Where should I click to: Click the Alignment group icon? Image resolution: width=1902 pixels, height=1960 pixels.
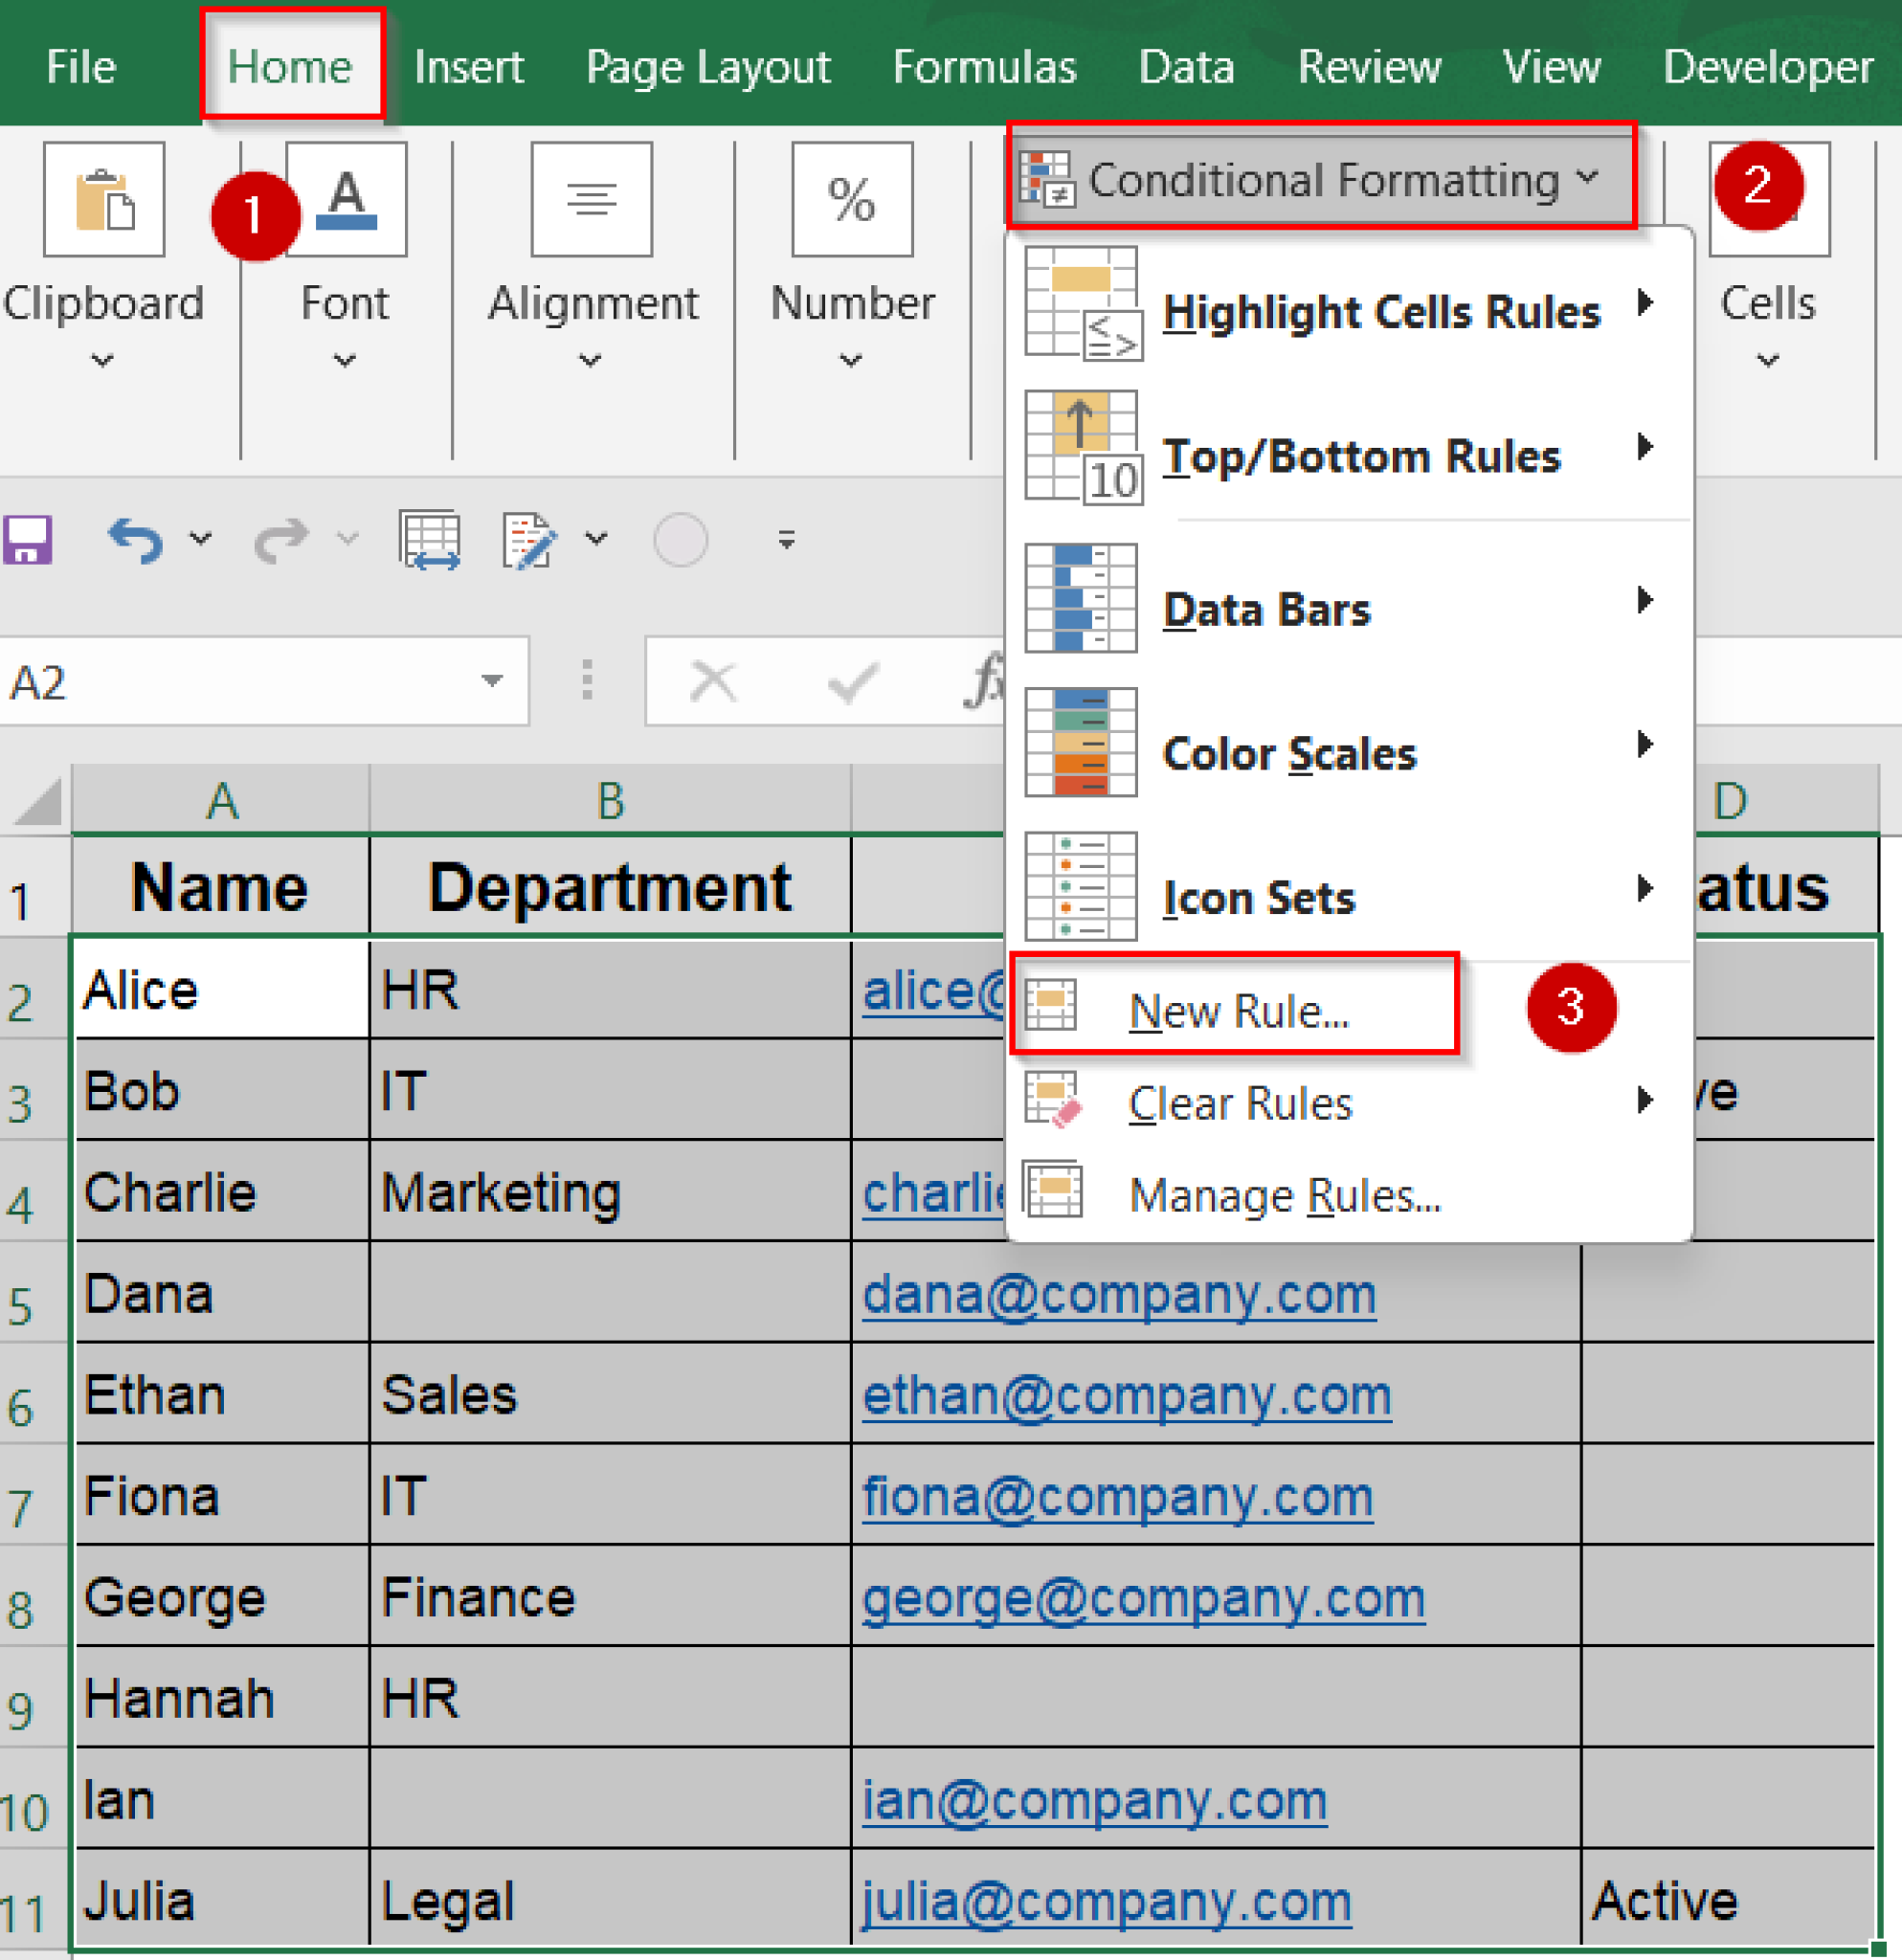pos(591,198)
